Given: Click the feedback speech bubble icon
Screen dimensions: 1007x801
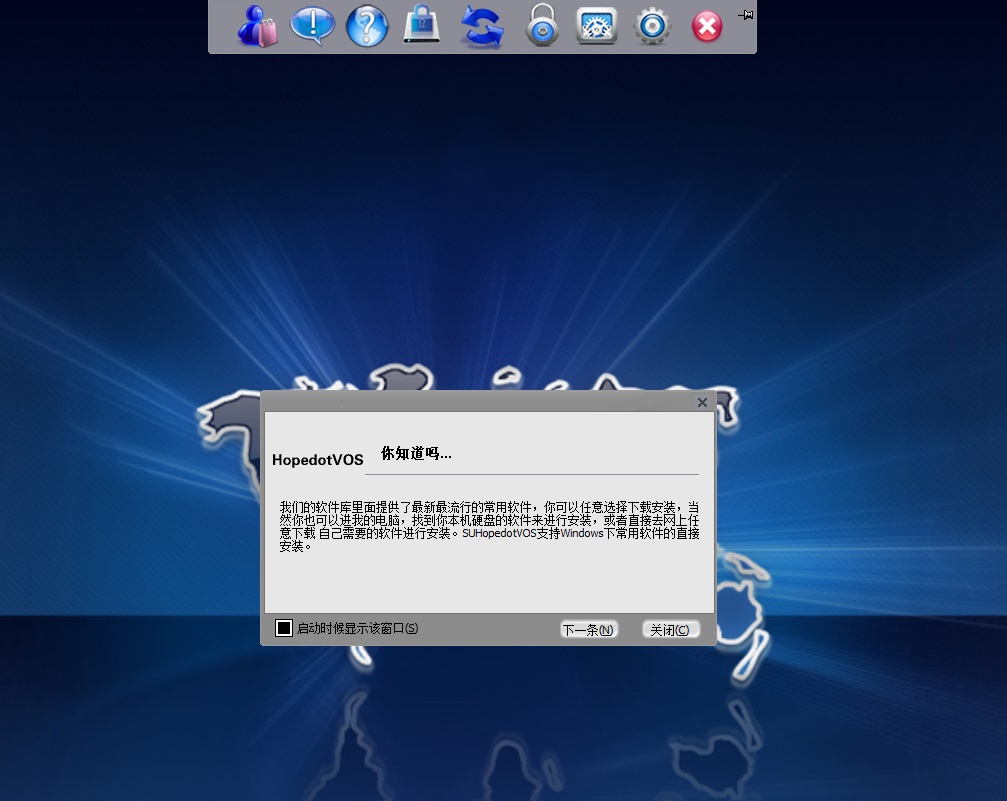Looking at the screenshot, I should 311,26.
